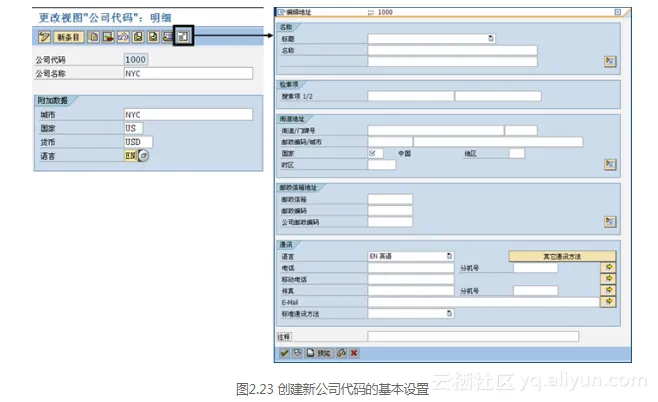Click the 地区 region input field
Image resolution: width=658 pixels, height=402 pixels.
click(517, 153)
